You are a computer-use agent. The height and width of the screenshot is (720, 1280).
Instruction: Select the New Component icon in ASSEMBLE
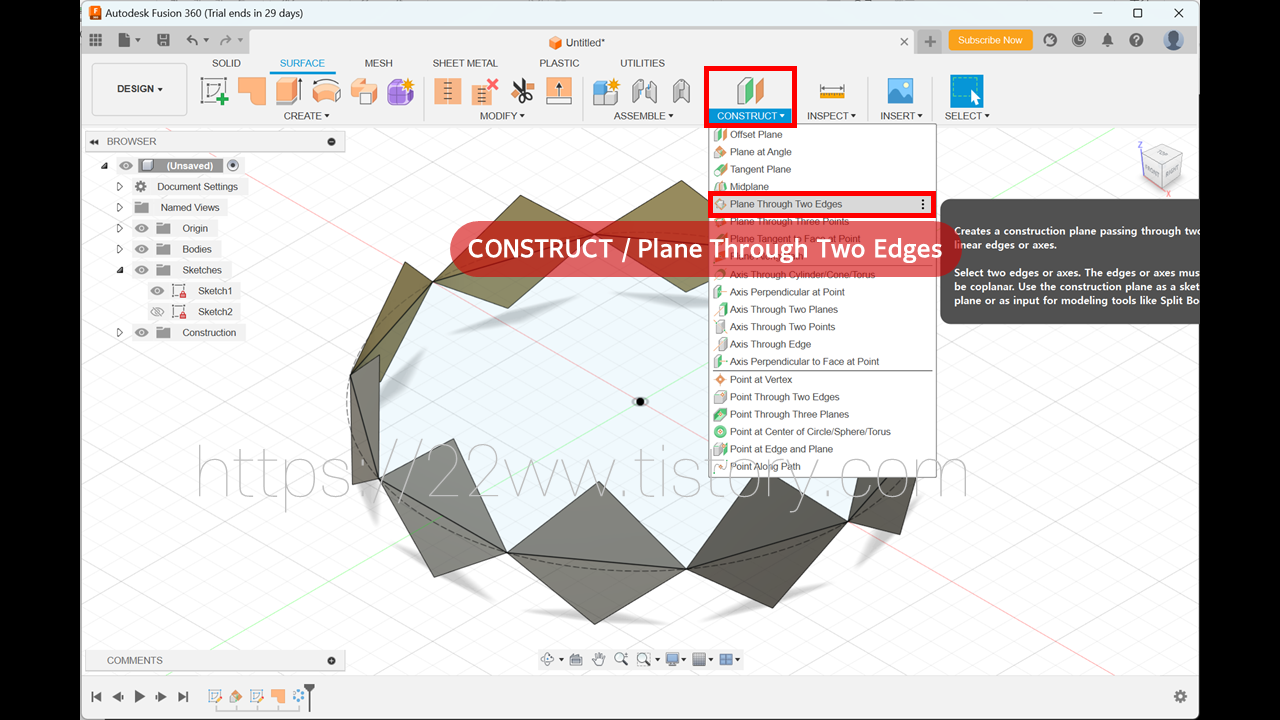click(606, 91)
